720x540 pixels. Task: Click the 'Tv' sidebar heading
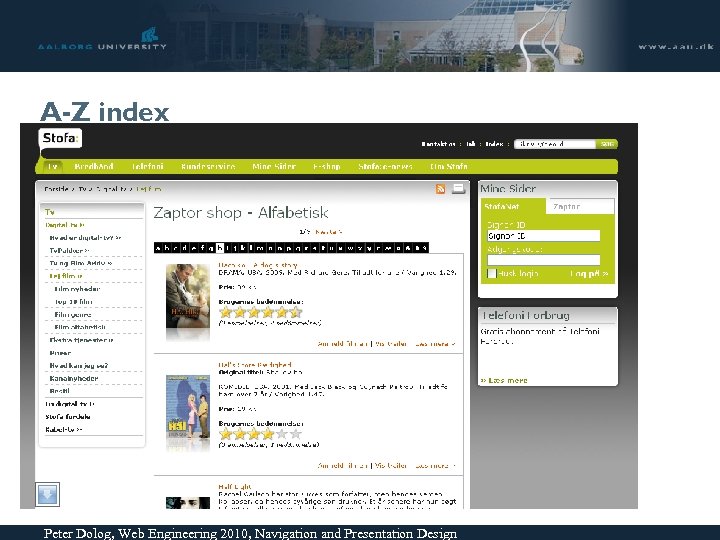50,212
